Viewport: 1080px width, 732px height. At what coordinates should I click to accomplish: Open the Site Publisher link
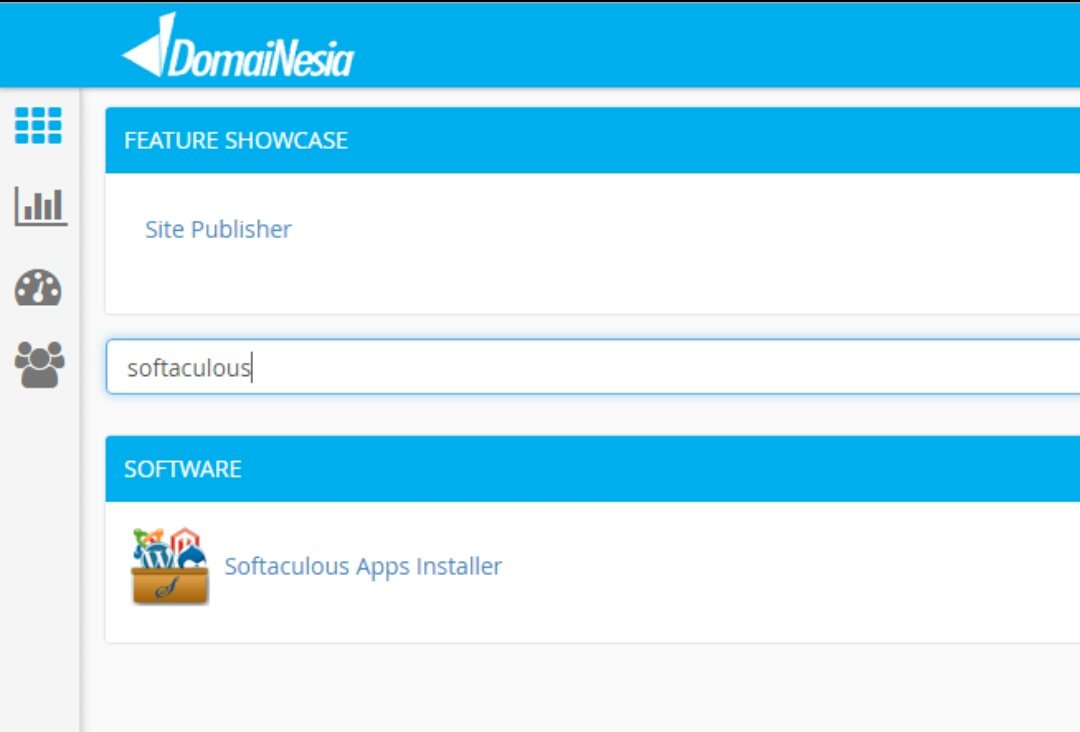(218, 229)
